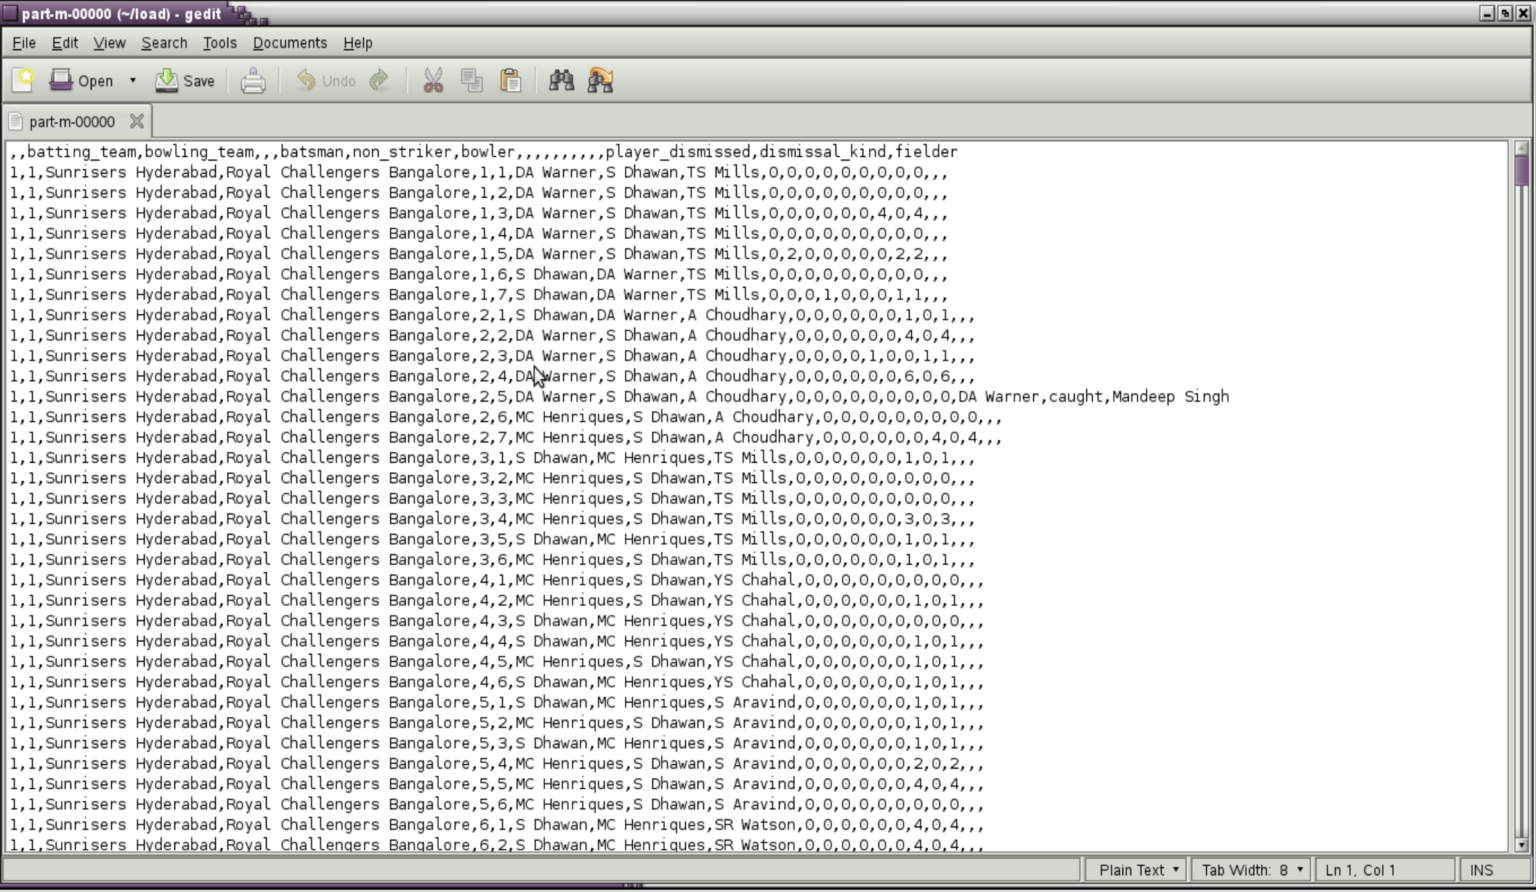
Task: Open the Documents menu
Action: 289,43
